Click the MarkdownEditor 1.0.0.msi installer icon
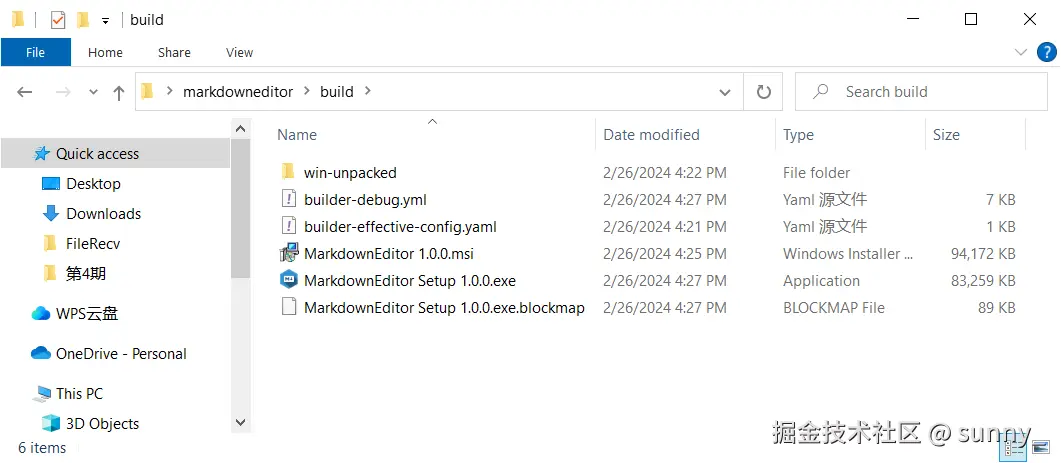 (x=289, y=253)
